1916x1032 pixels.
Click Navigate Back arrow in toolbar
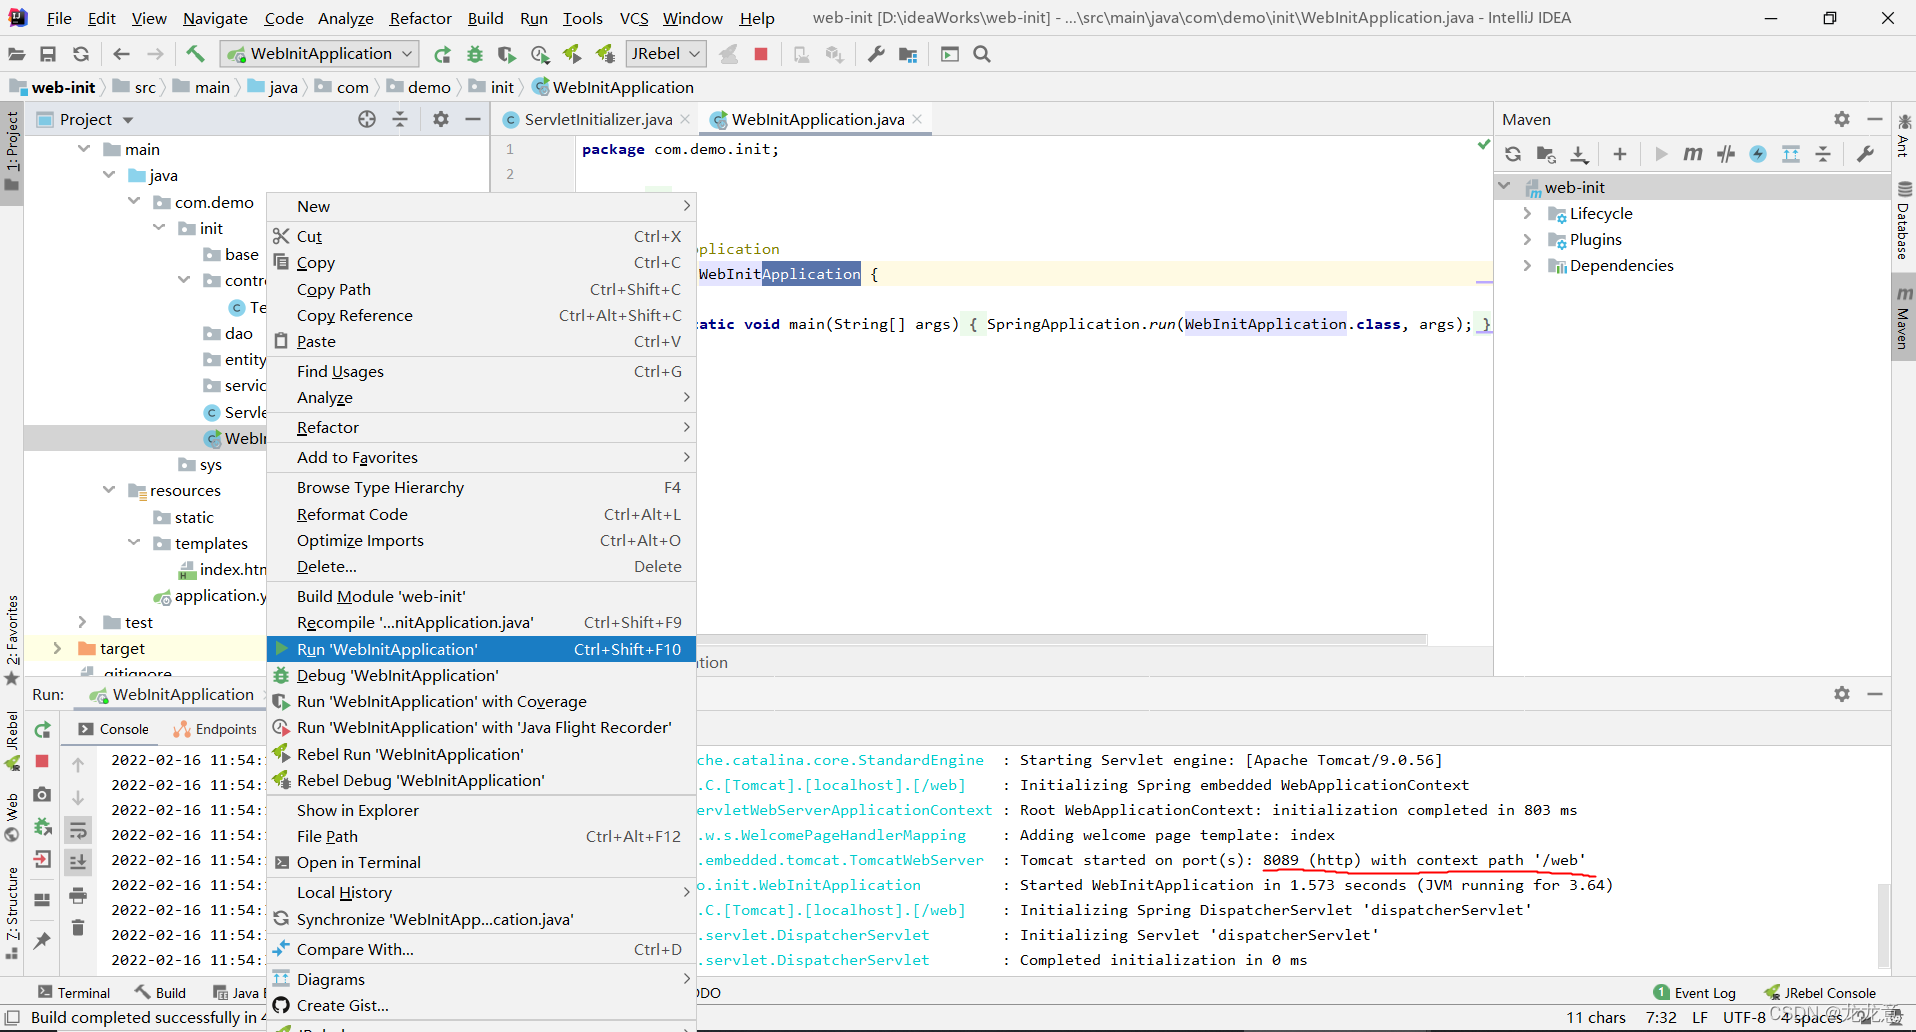pos(122,54)
